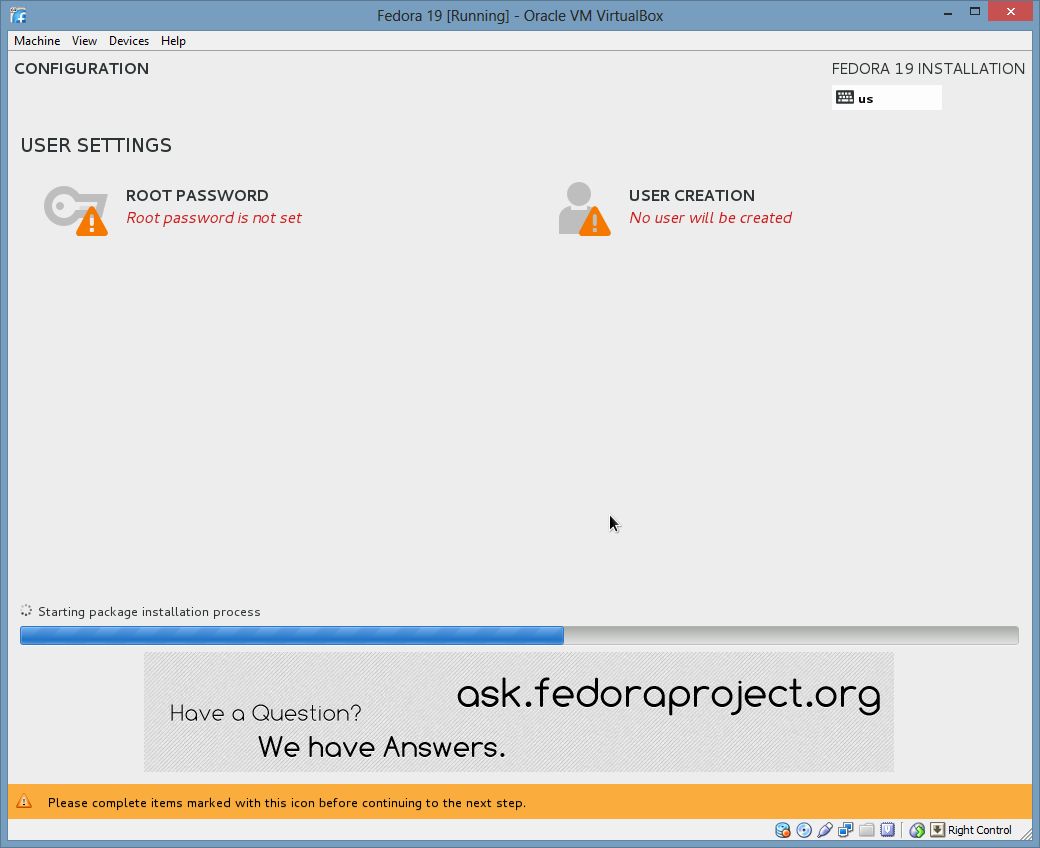Click the virtualization CPU chip status icon
This screenshot has height=848, width=1040.
887,830
